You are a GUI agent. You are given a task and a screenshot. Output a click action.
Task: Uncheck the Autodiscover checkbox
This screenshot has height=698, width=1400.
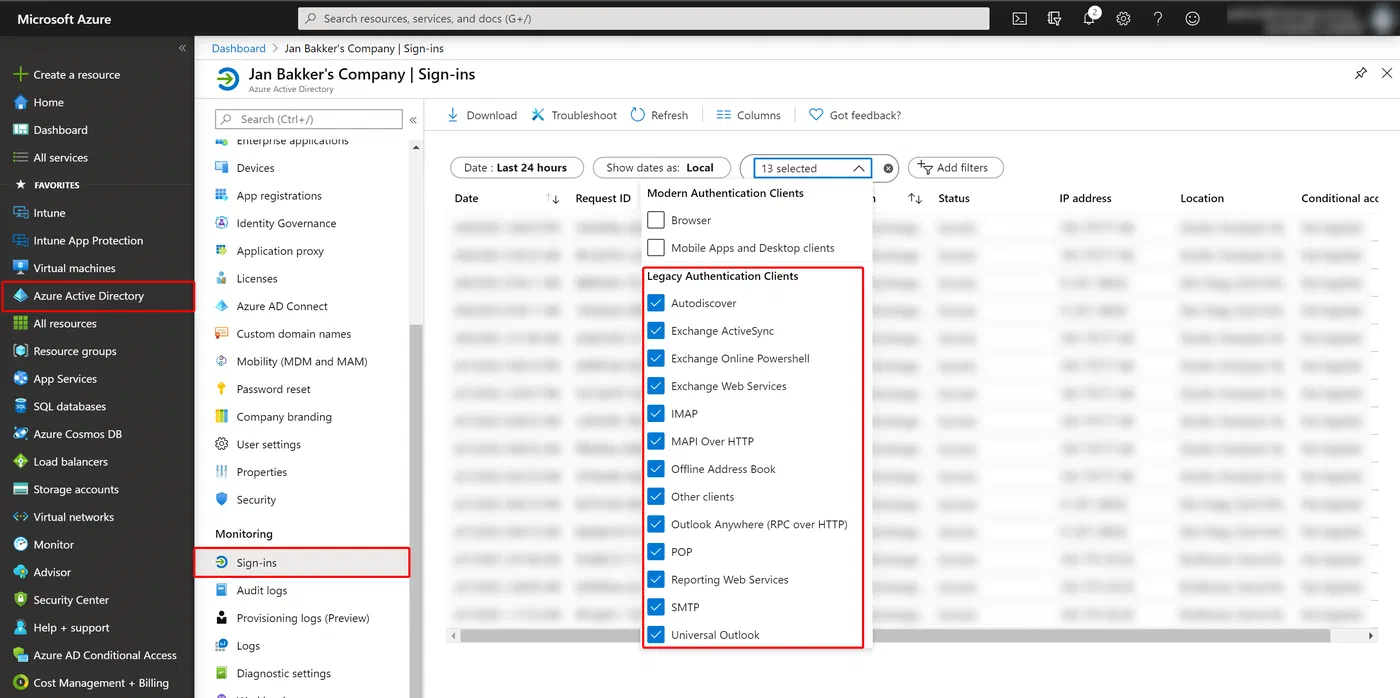[x=656, y=303]
